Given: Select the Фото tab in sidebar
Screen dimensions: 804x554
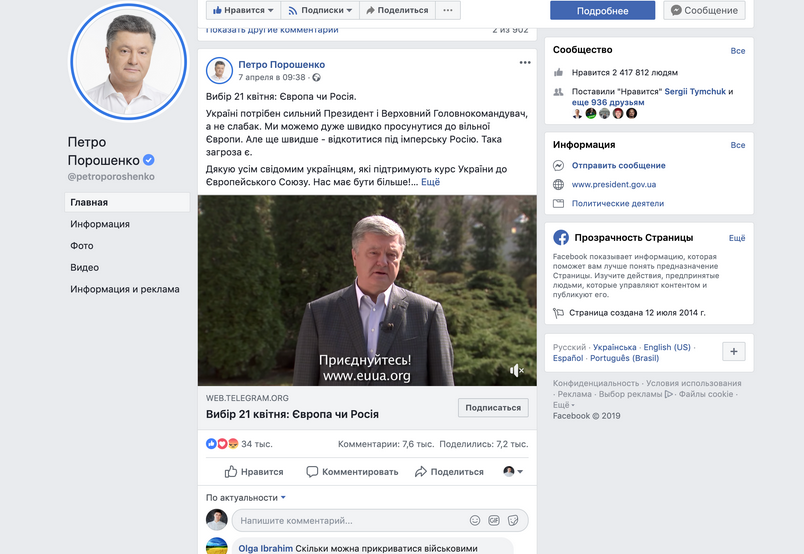Looking at the screenshot, I should 82,246.
